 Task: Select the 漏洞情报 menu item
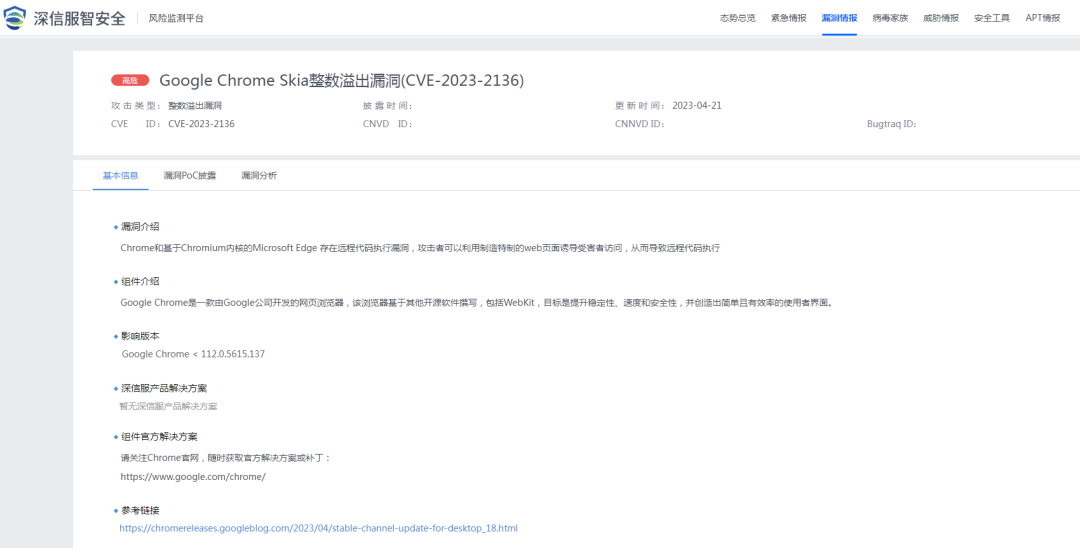tap(839, 18)
